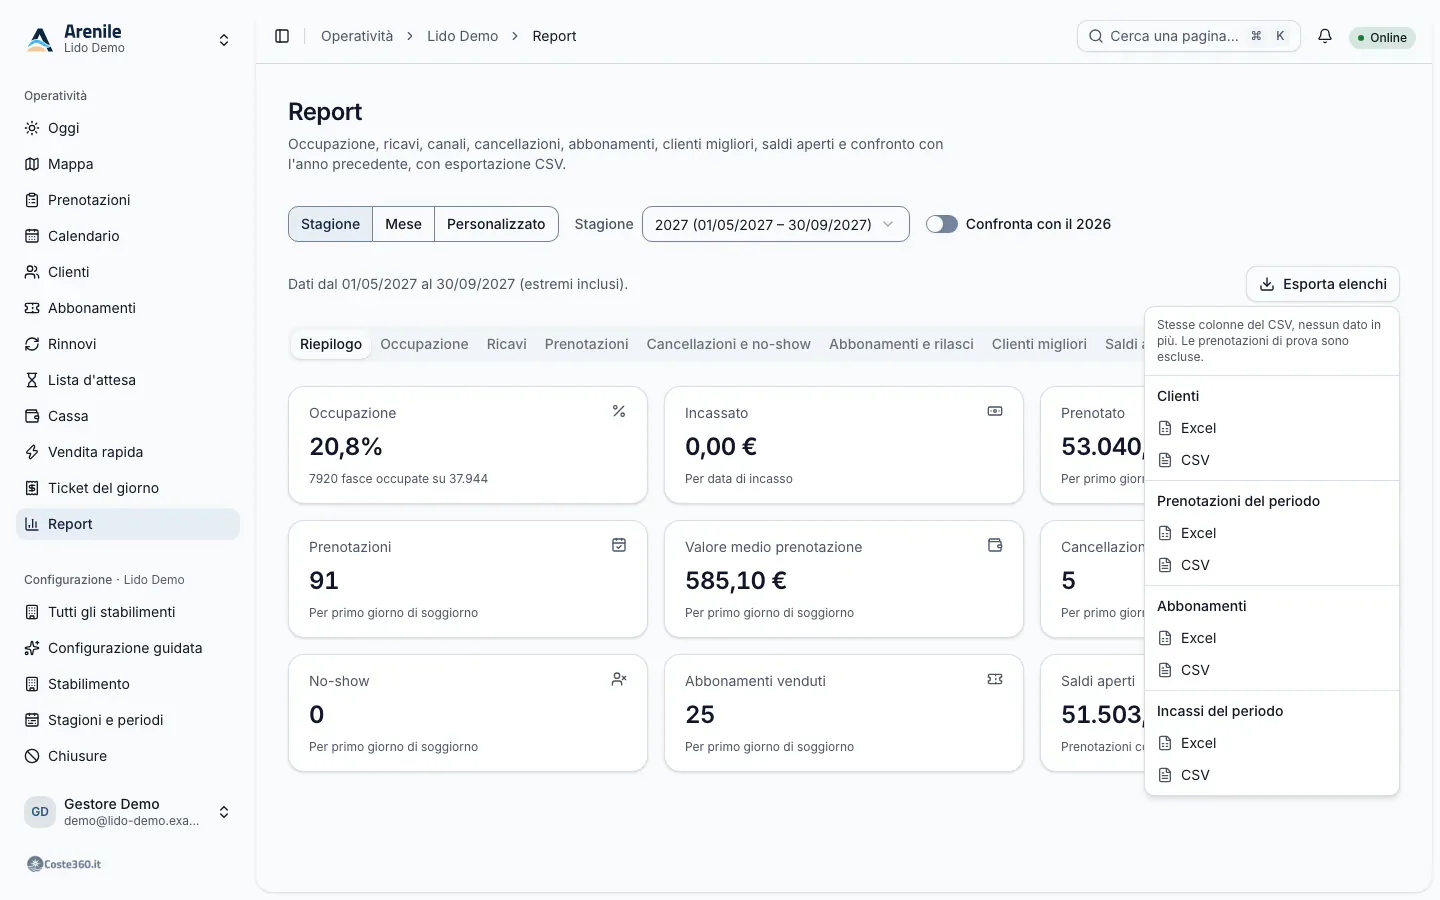Open the Cassa page
Image resolution: width=1440 pixels, height=900 pixels.
pos(128,416)
